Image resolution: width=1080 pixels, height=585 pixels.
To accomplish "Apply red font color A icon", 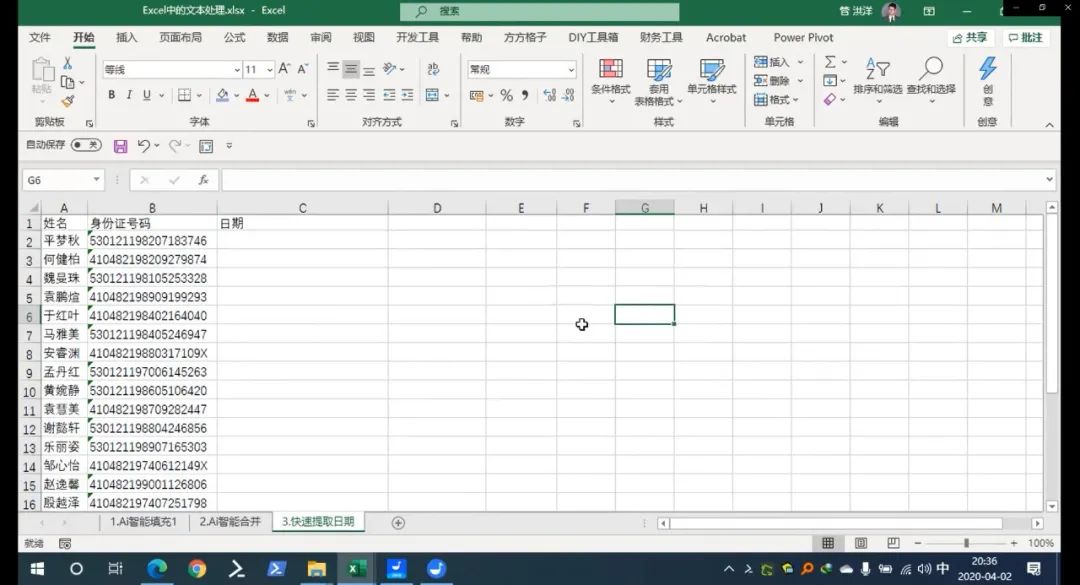I will 253,95.
